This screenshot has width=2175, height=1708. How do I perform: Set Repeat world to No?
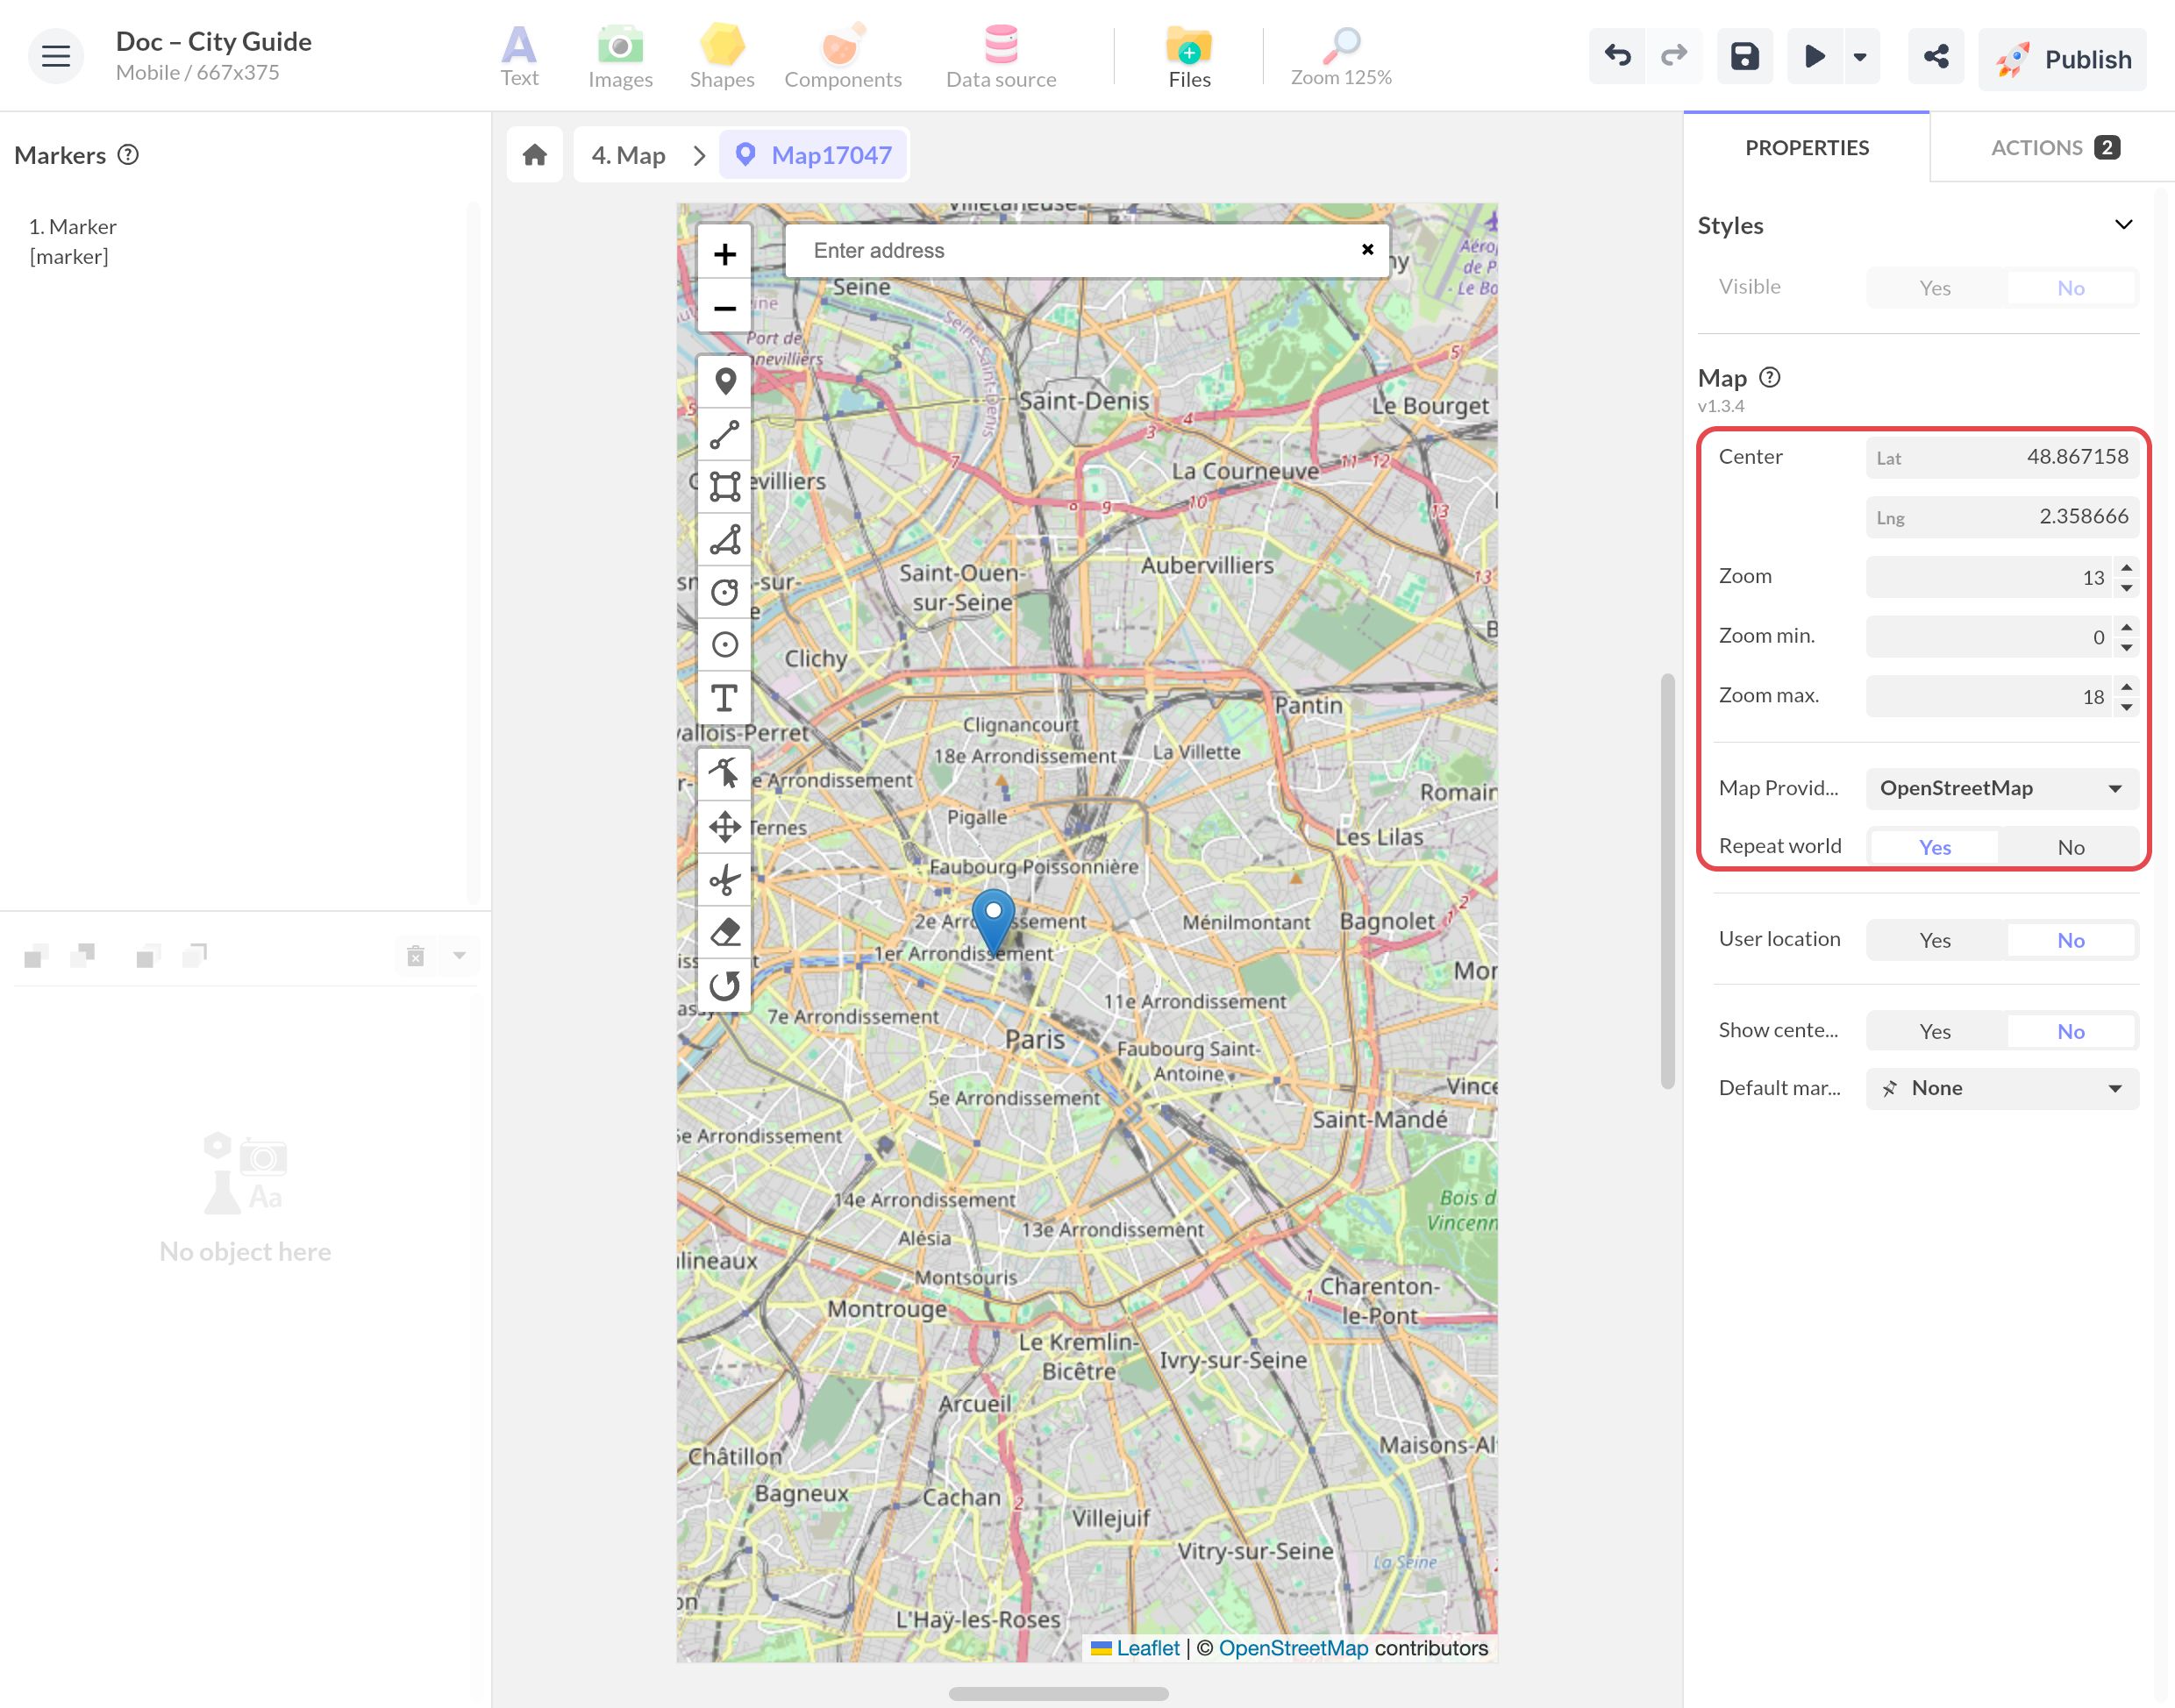2070,847
